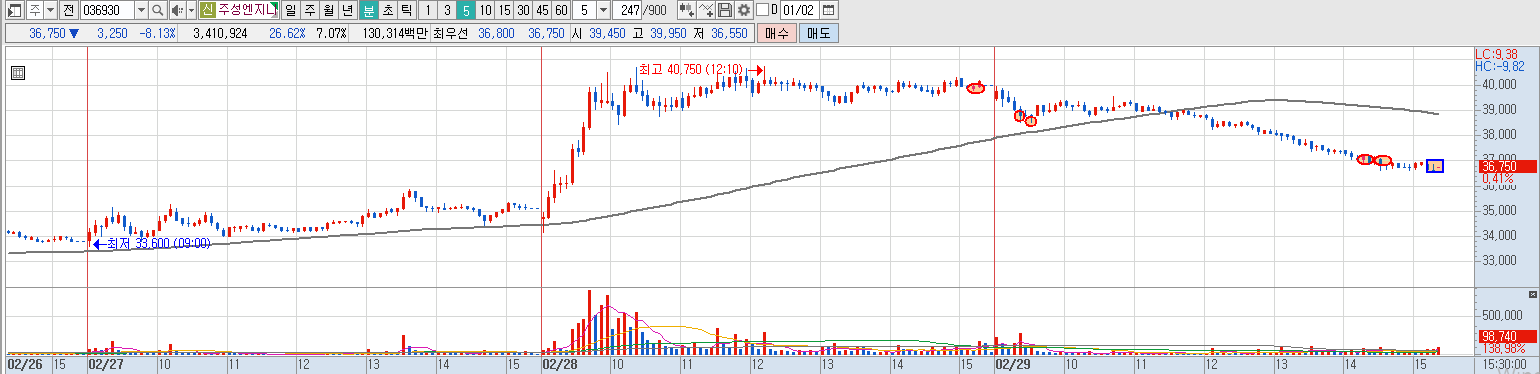Click the add candlestick chart icon
This screenshot has height=374, width=1540.
click(x=687, y=10)
